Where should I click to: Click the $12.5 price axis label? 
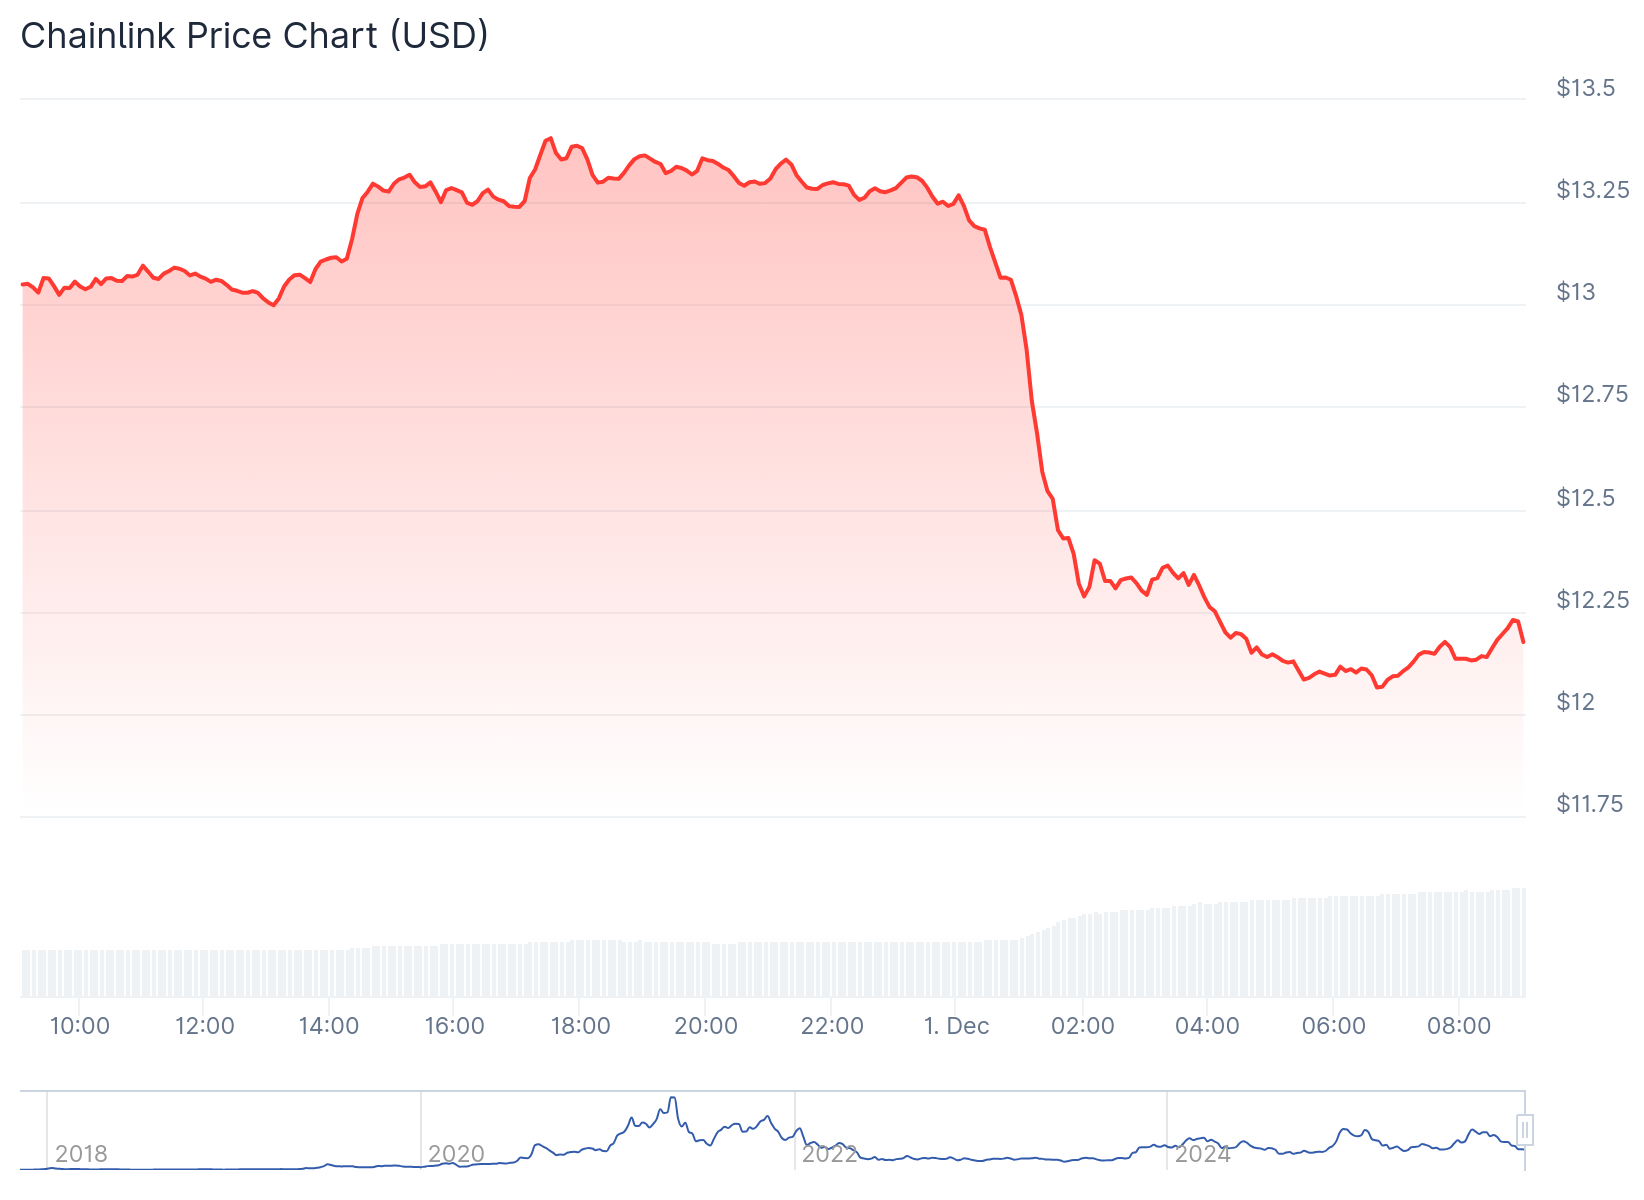coord(1585,498)
